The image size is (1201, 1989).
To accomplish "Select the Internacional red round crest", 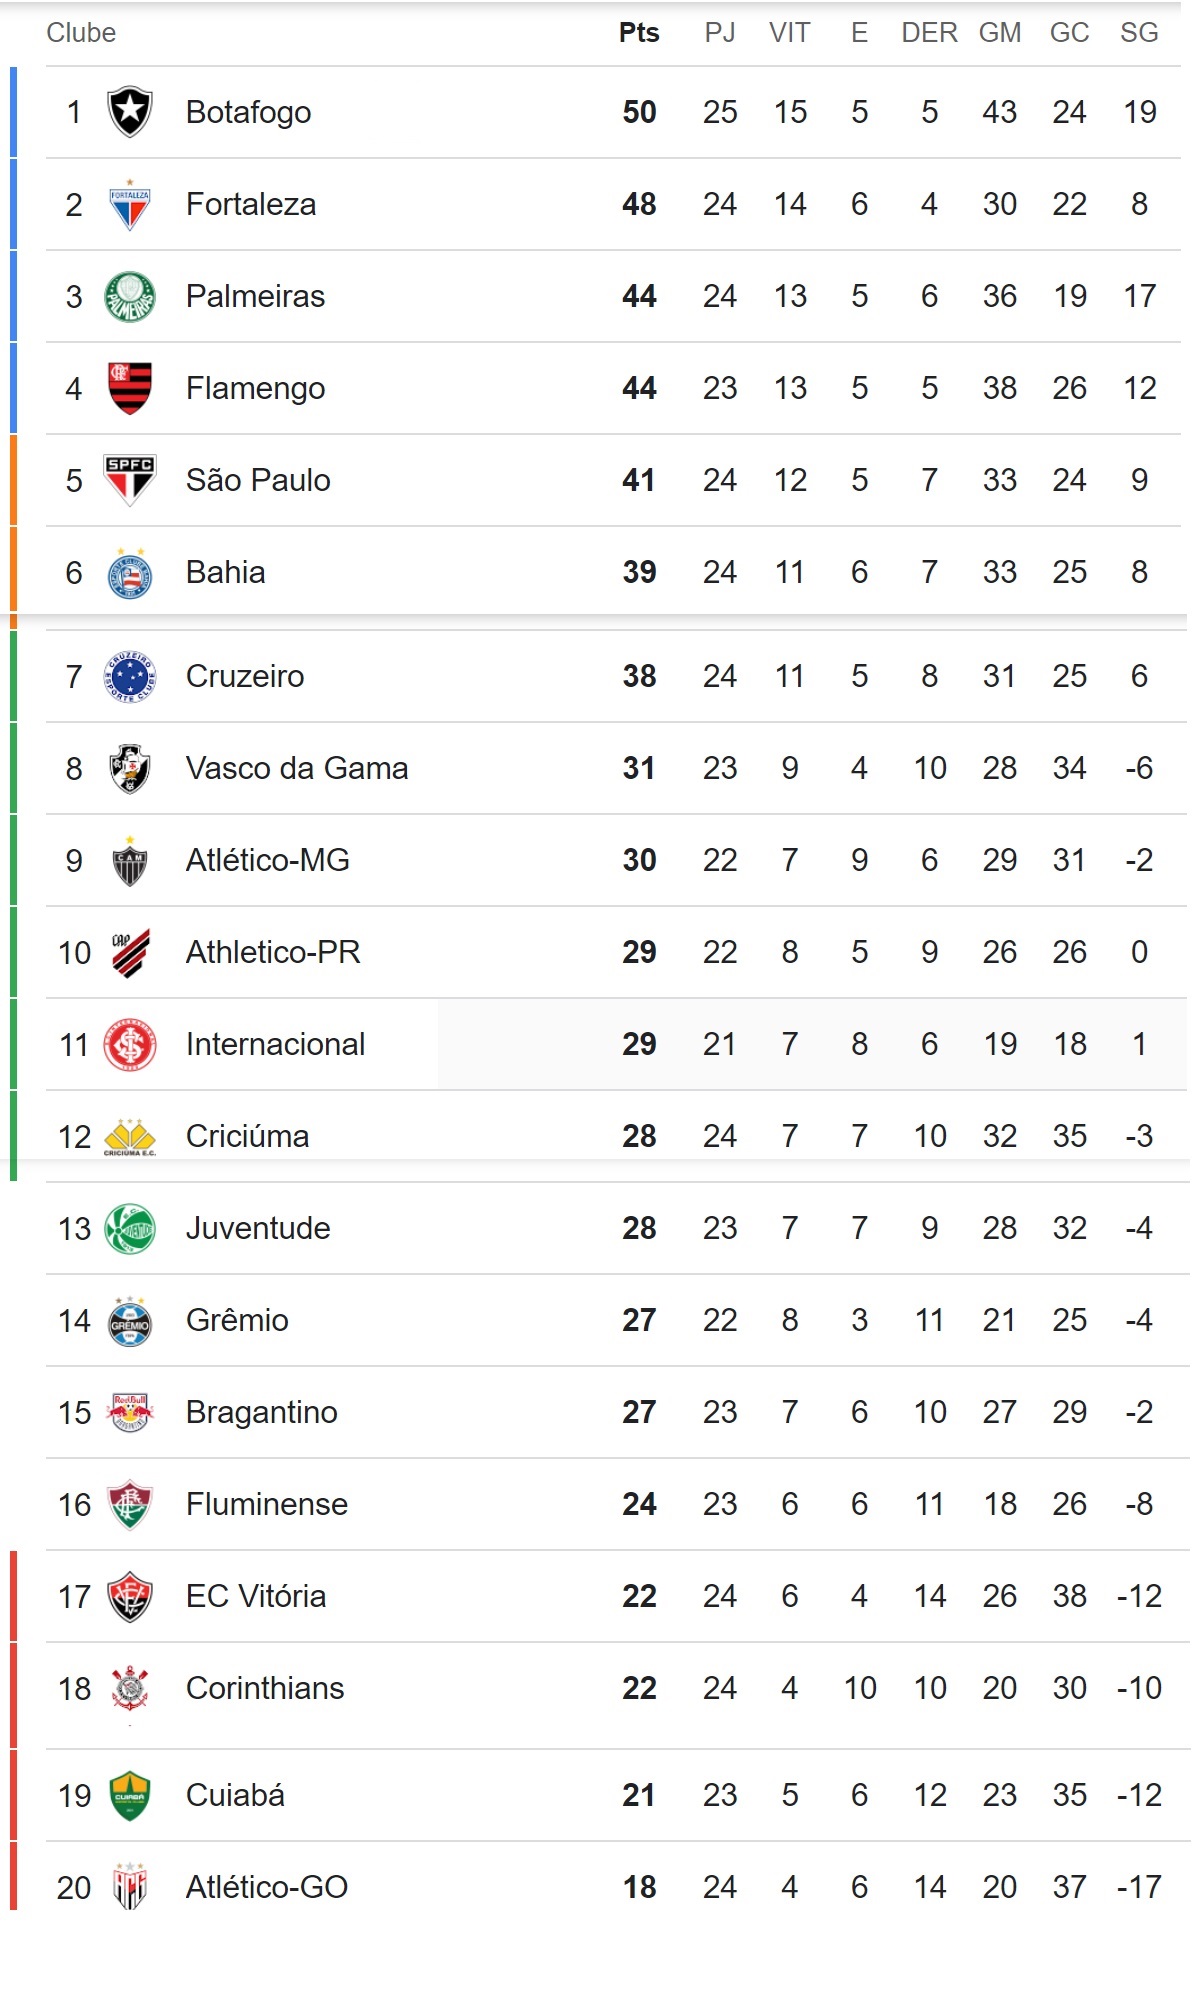I will (x=130, y=1044).
